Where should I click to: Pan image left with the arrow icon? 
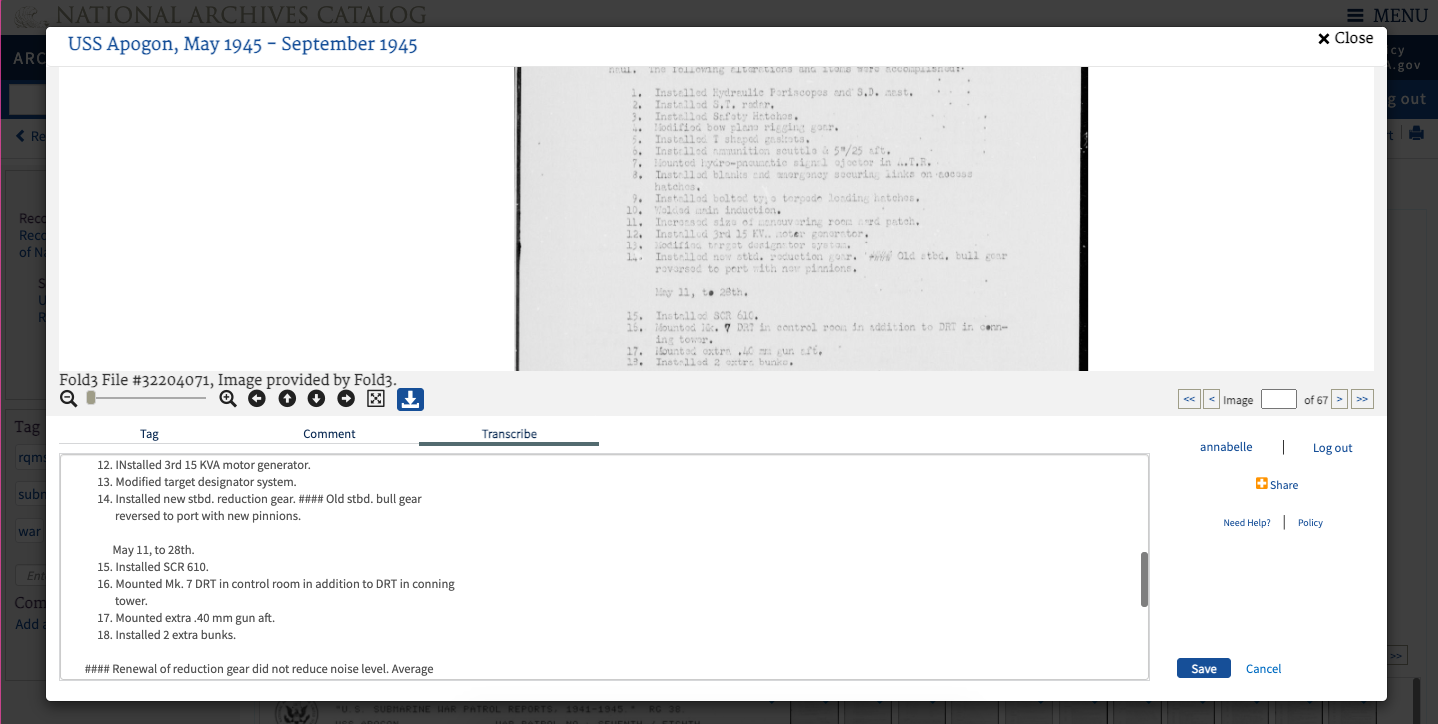[257, 399]
